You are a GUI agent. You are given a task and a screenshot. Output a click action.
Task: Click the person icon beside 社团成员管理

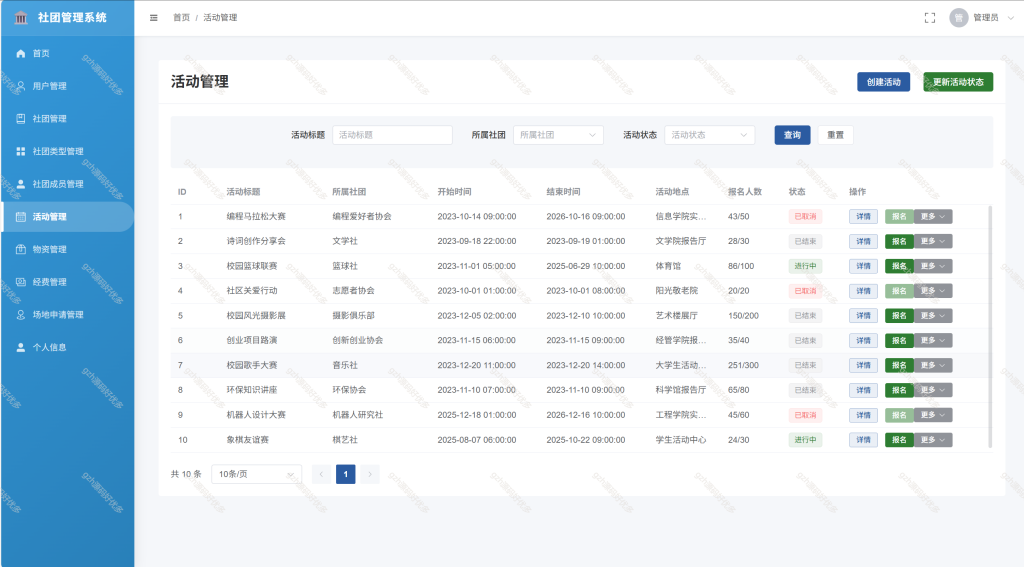[x=21, y=184]
